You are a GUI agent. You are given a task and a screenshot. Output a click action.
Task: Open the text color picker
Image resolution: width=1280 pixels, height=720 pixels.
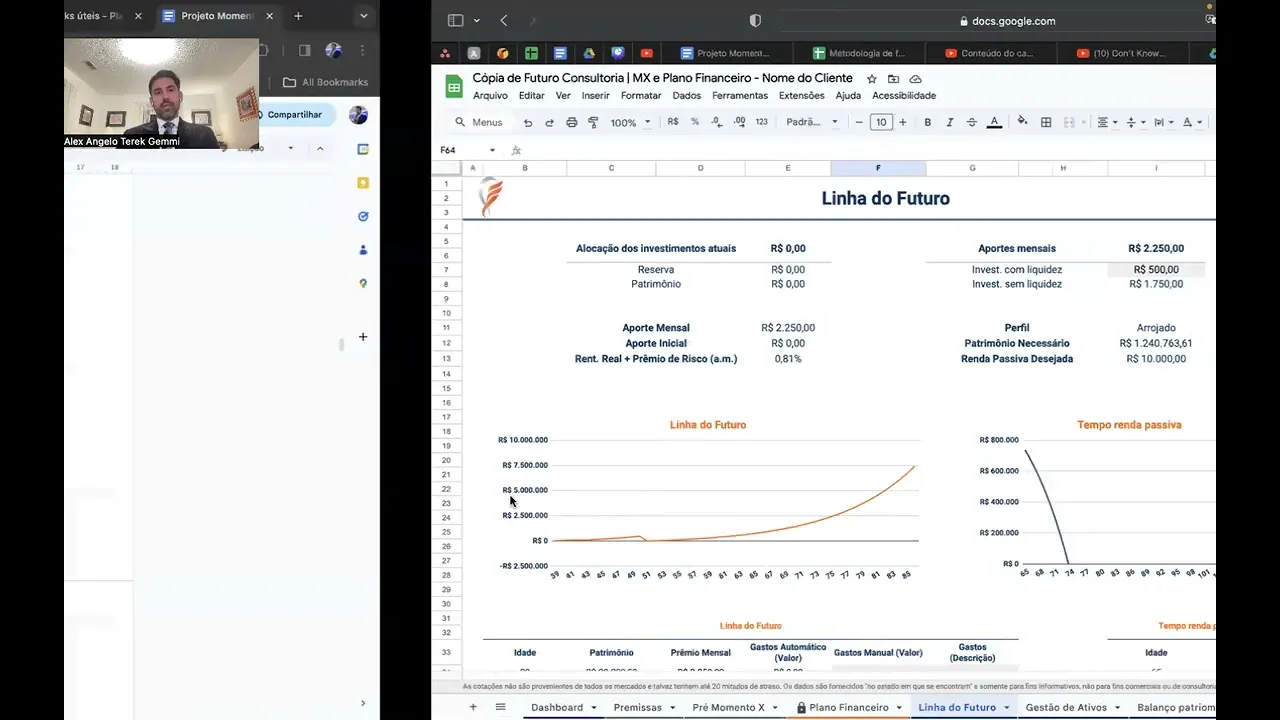pyautogui.click(x=994, y=122)
